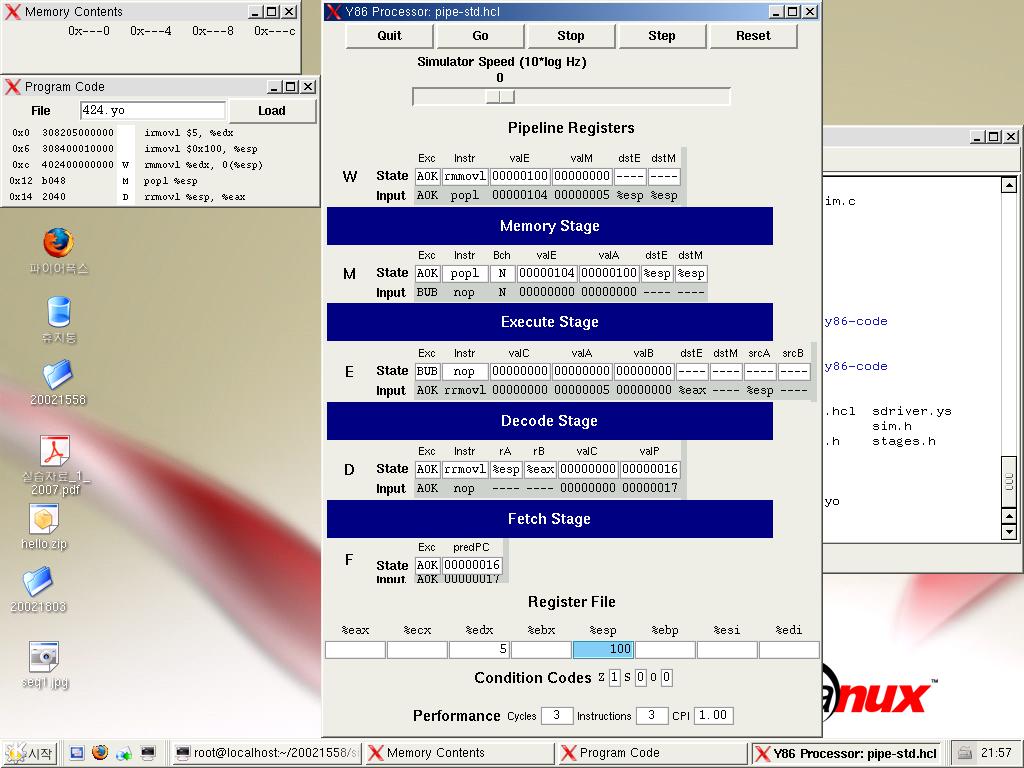Select the hello.zip archive icon
The image size is (1024, 768).
pyautogui.click(x=43, y=520)
